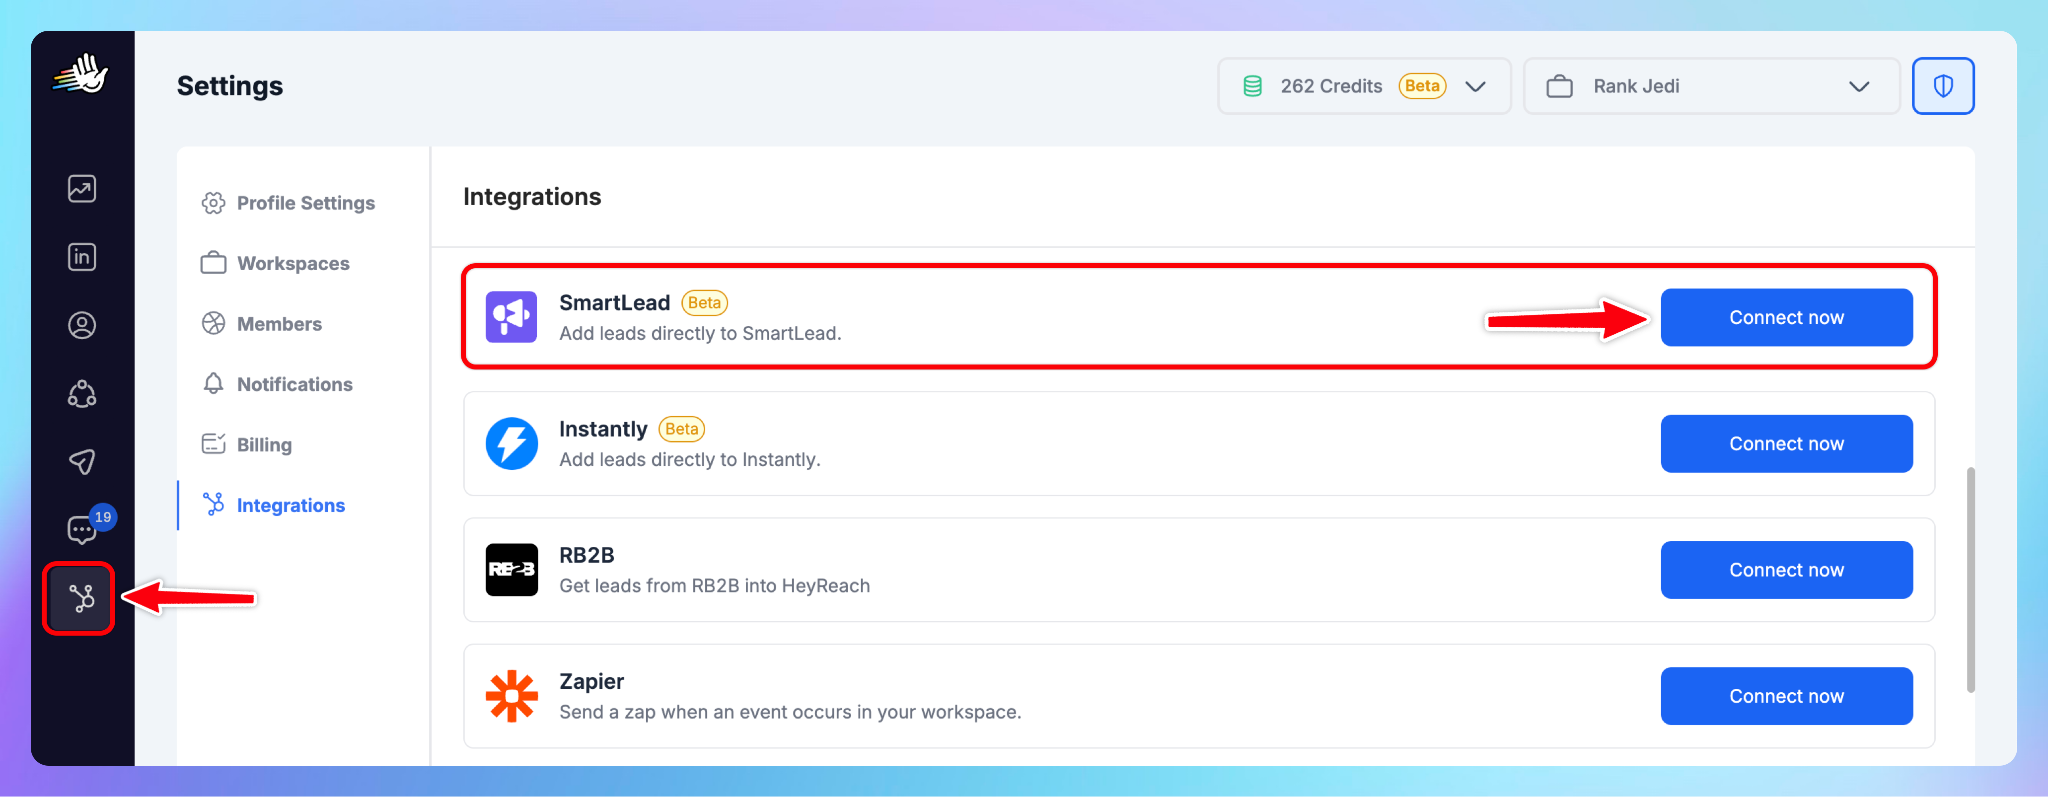This screenshot has height=797, width=2048.
Task: Click the Settings page title
Action: tap(230, 86)
